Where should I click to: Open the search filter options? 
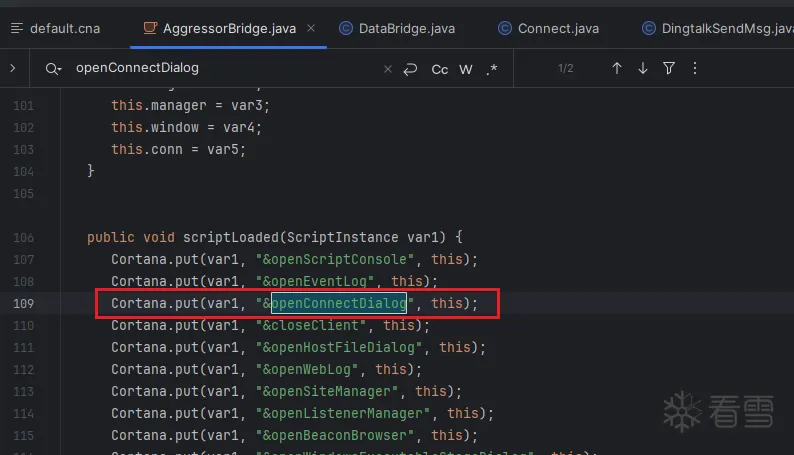click(x=669, y=68)
